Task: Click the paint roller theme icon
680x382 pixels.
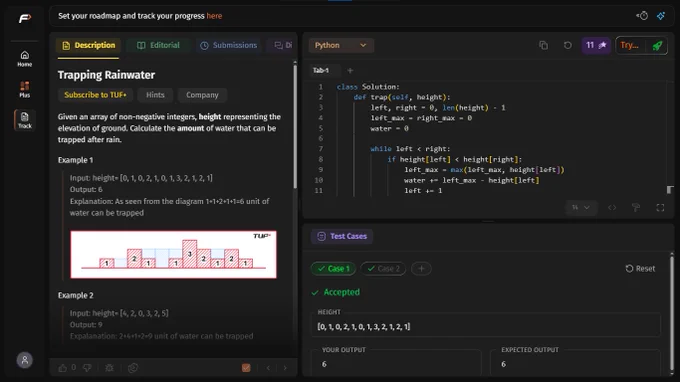Action: tap(636, 208)
